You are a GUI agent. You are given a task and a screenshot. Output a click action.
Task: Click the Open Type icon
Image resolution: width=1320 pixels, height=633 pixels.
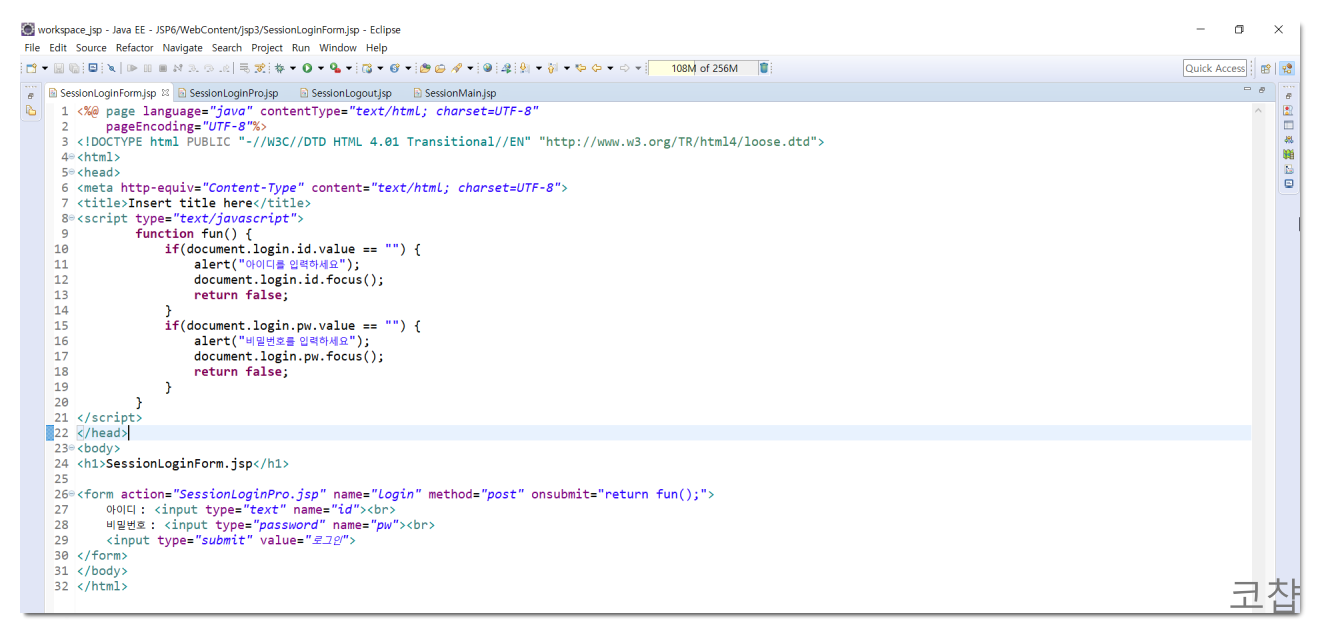tap(425, 68)
